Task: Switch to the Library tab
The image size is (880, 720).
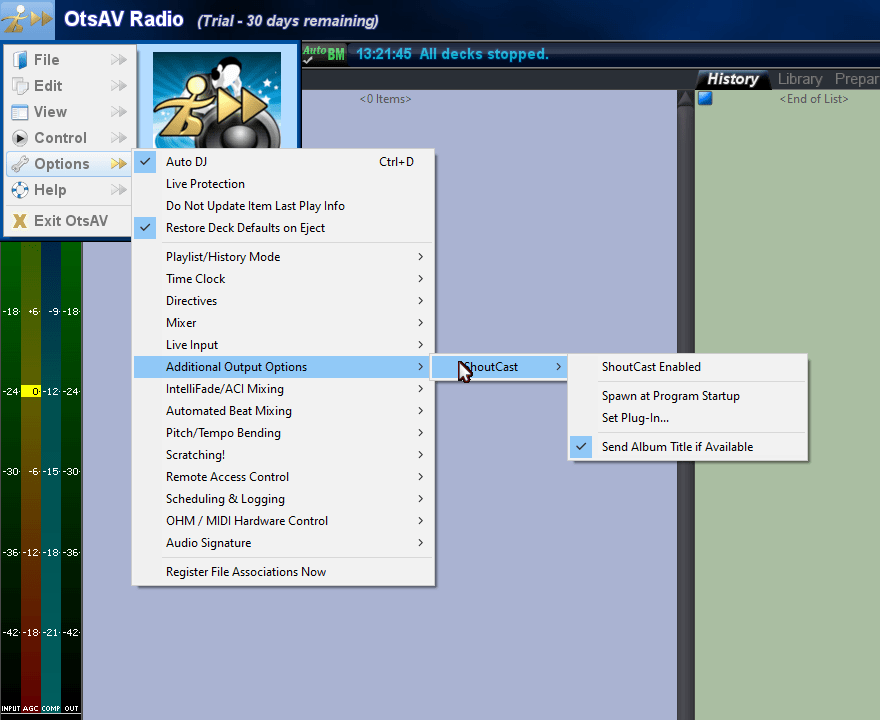Action: [x=799, y=78]
